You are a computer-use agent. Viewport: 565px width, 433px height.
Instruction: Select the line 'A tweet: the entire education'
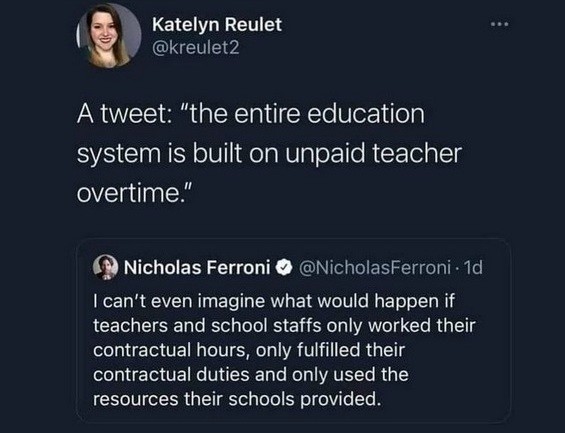pos(251,114)
